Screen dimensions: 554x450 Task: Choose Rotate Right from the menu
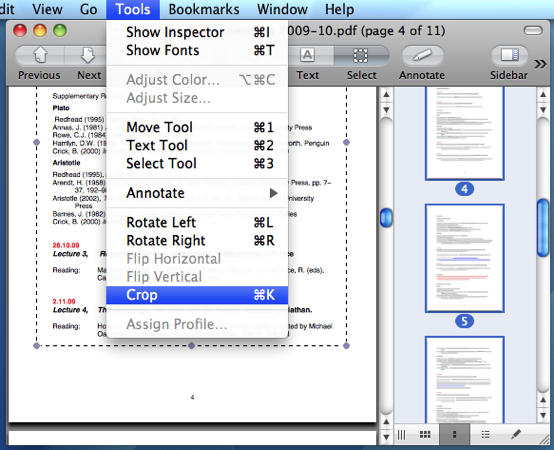point(197,241)
